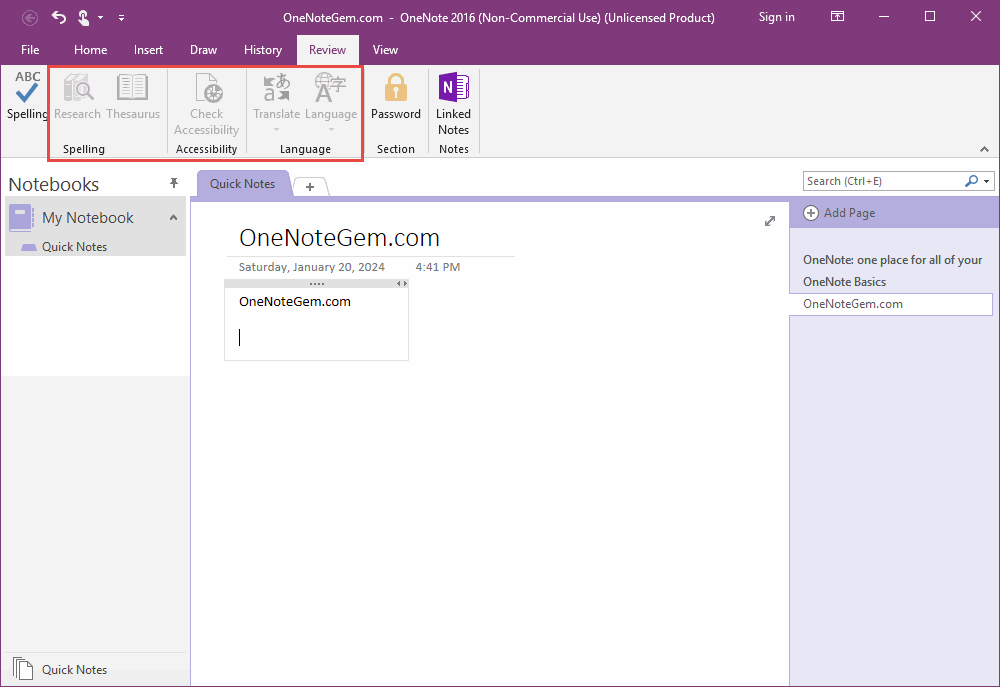Image resolution: width=1000 pixels, height=687 pixels.
Task: Open the Thesaurus
Action: tap(133, 96)
